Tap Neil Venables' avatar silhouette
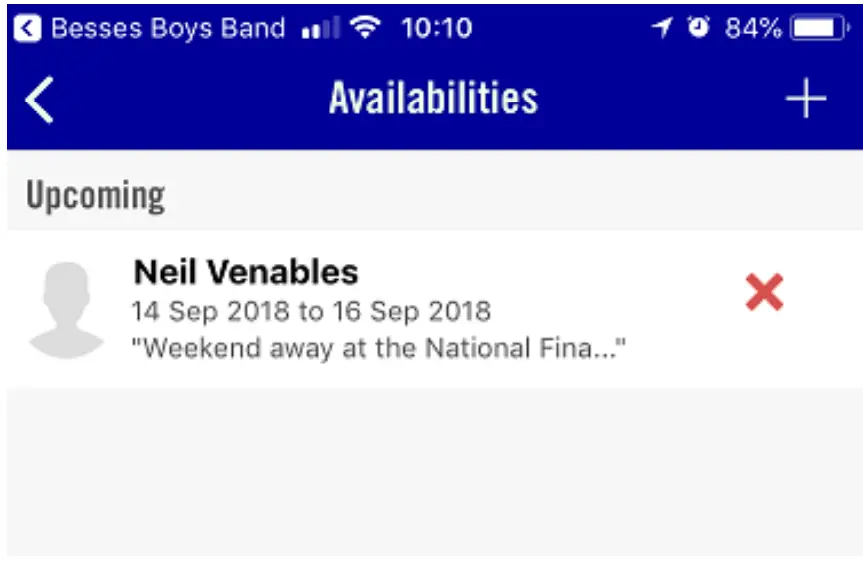The image size is (863, 561). [67, 309]
